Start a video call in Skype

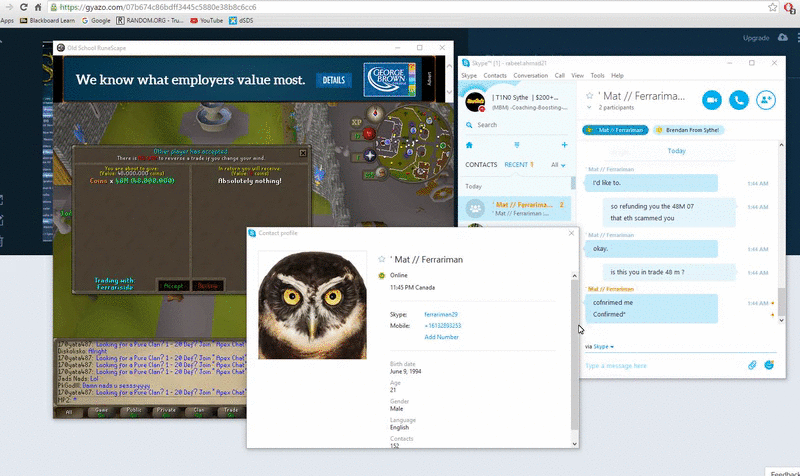pyautogui.click(x=712, y=100)
